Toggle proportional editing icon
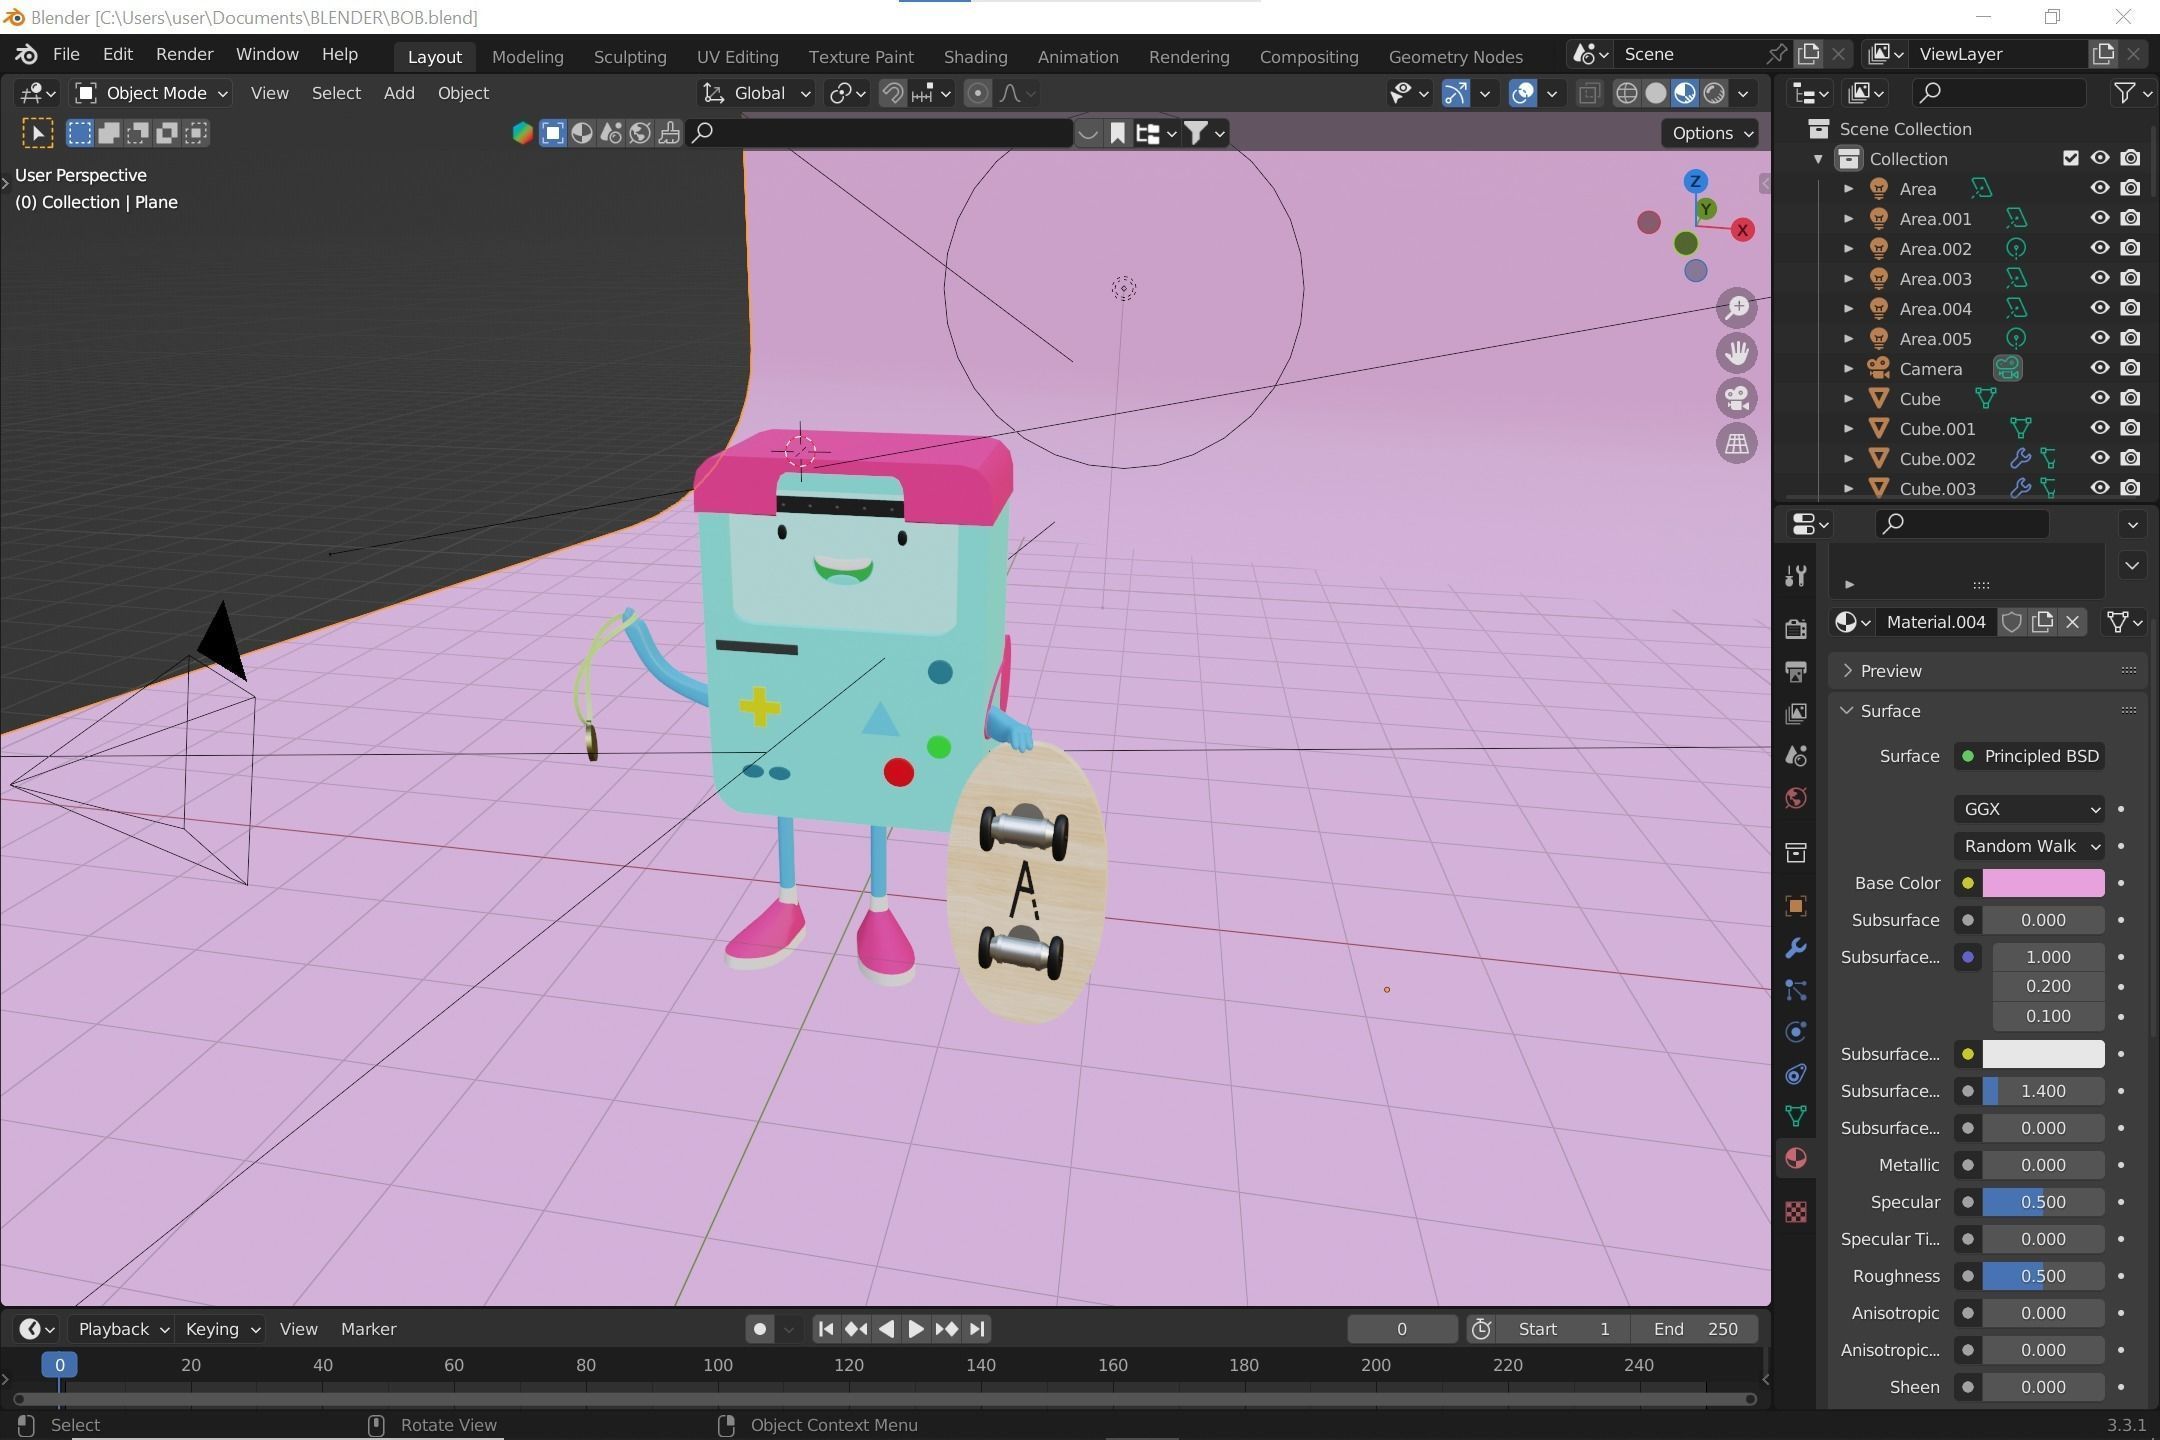The height and width of the screenshot is (1440, 2160). 978,93
